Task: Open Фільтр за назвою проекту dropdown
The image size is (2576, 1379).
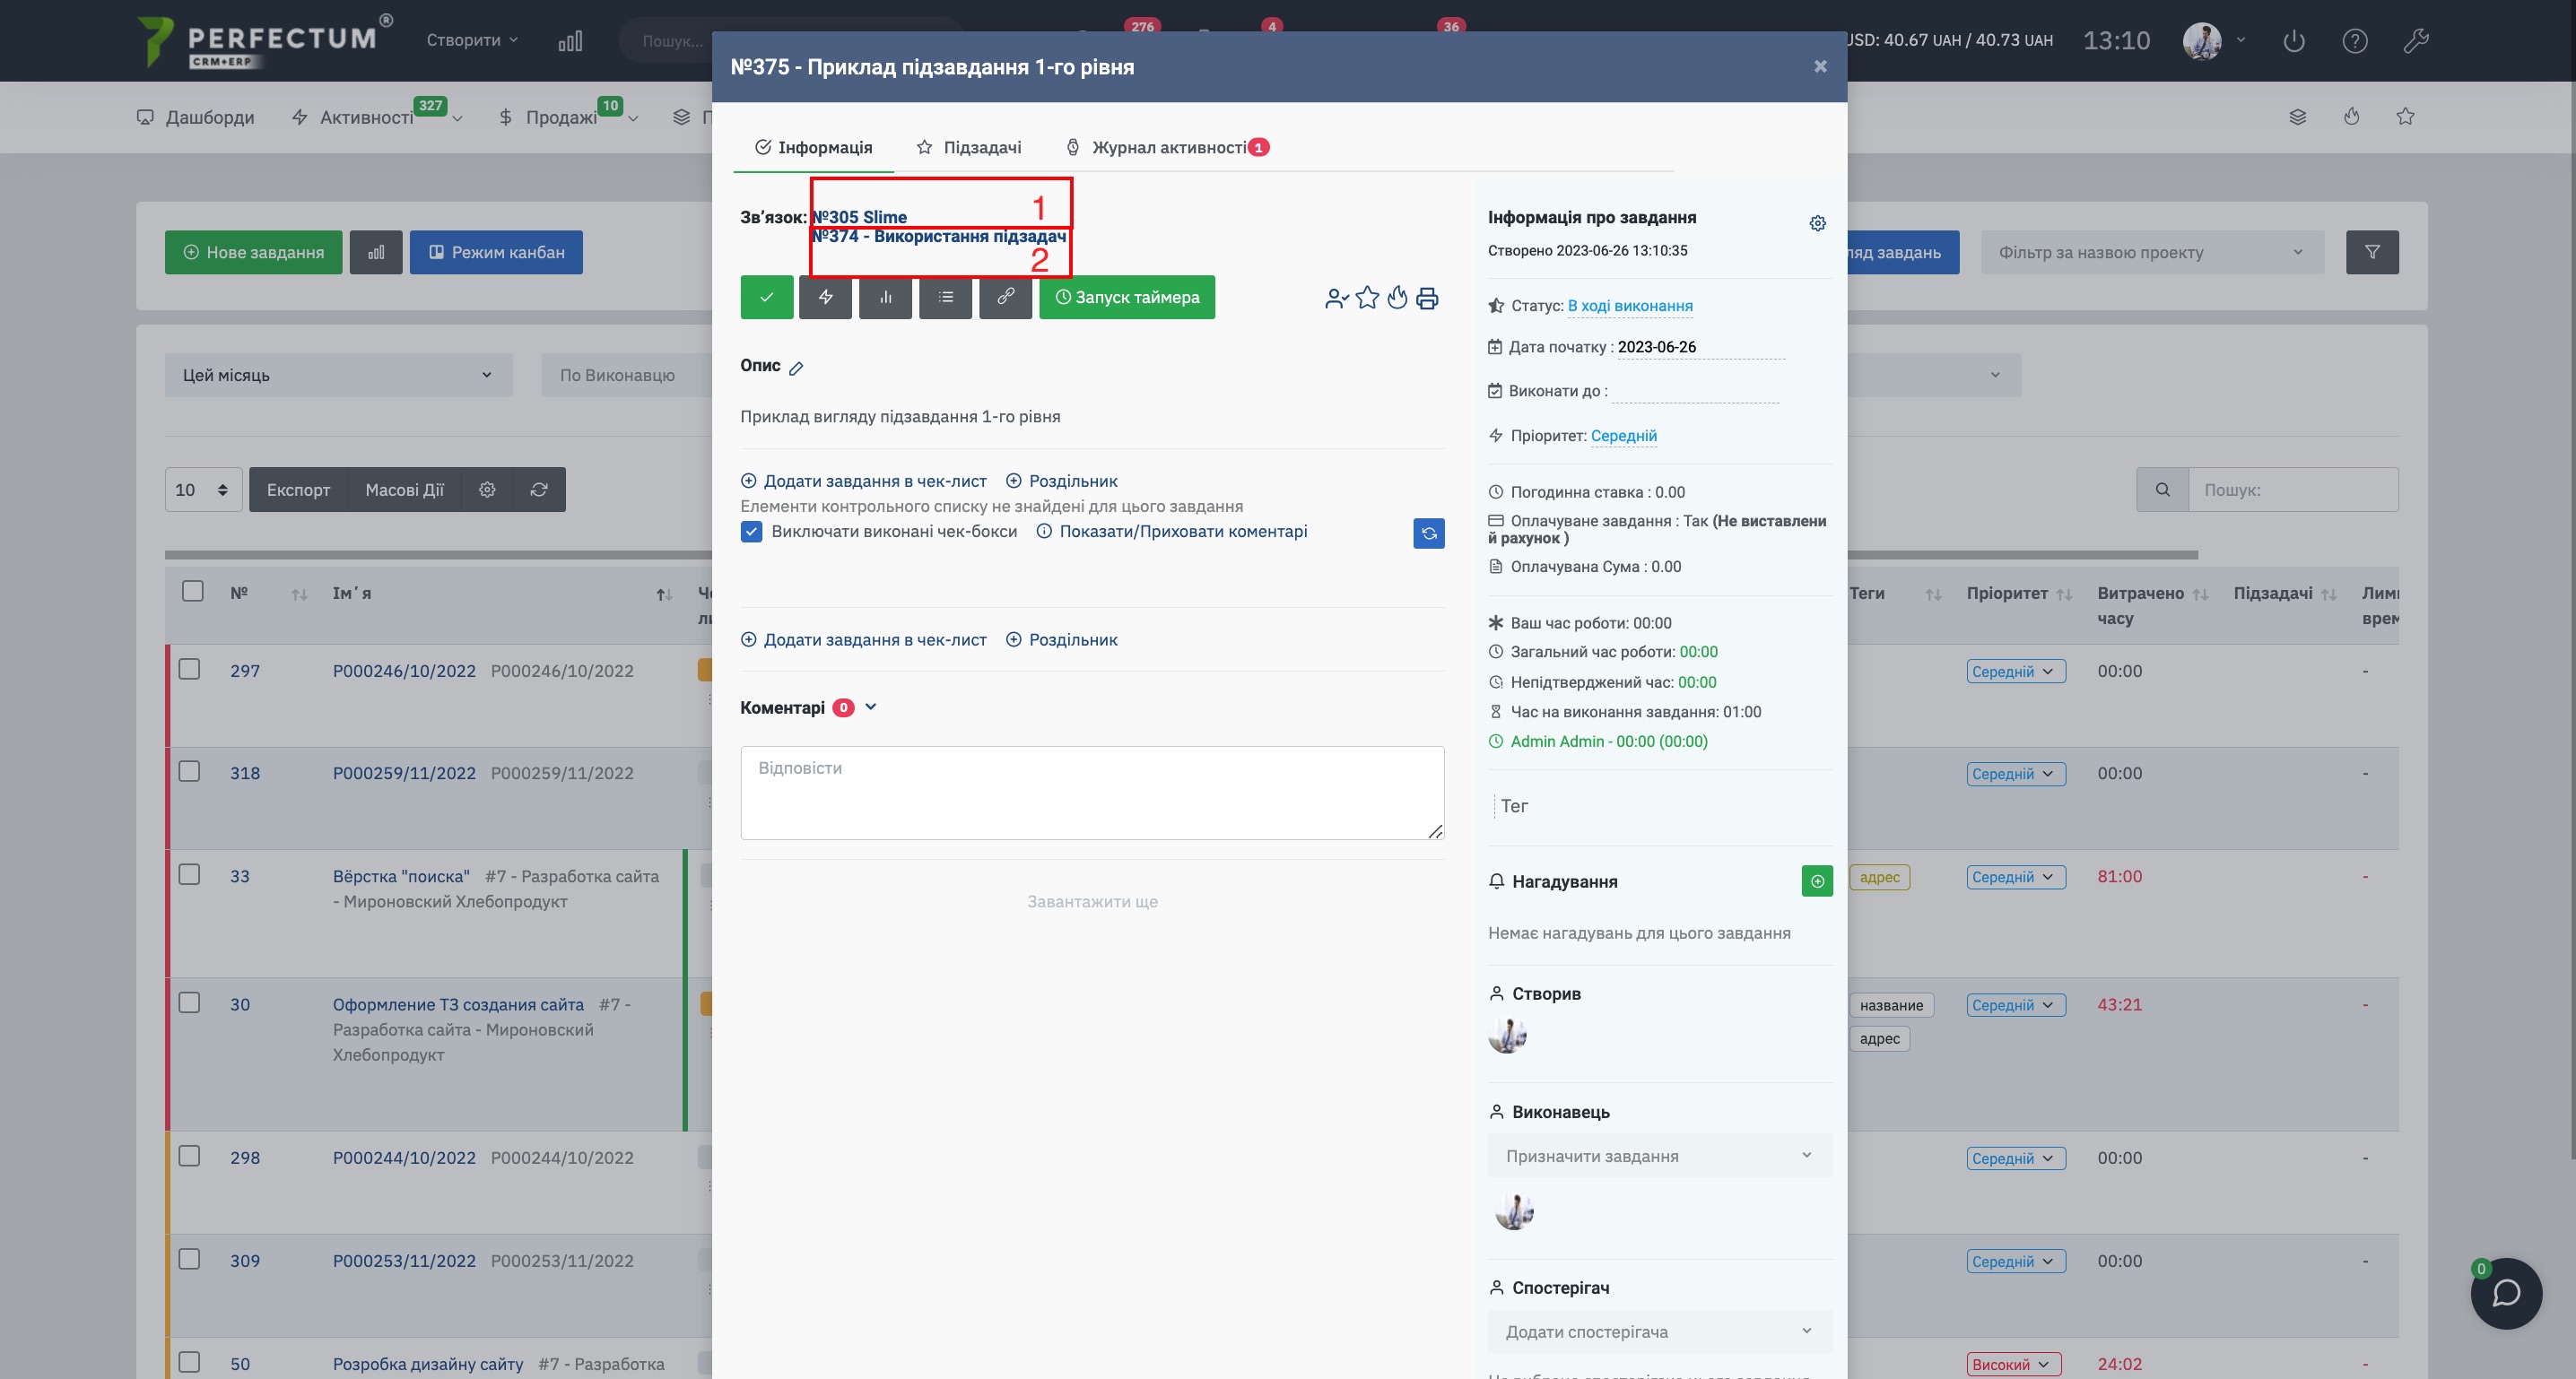Action: point(2152,252)
